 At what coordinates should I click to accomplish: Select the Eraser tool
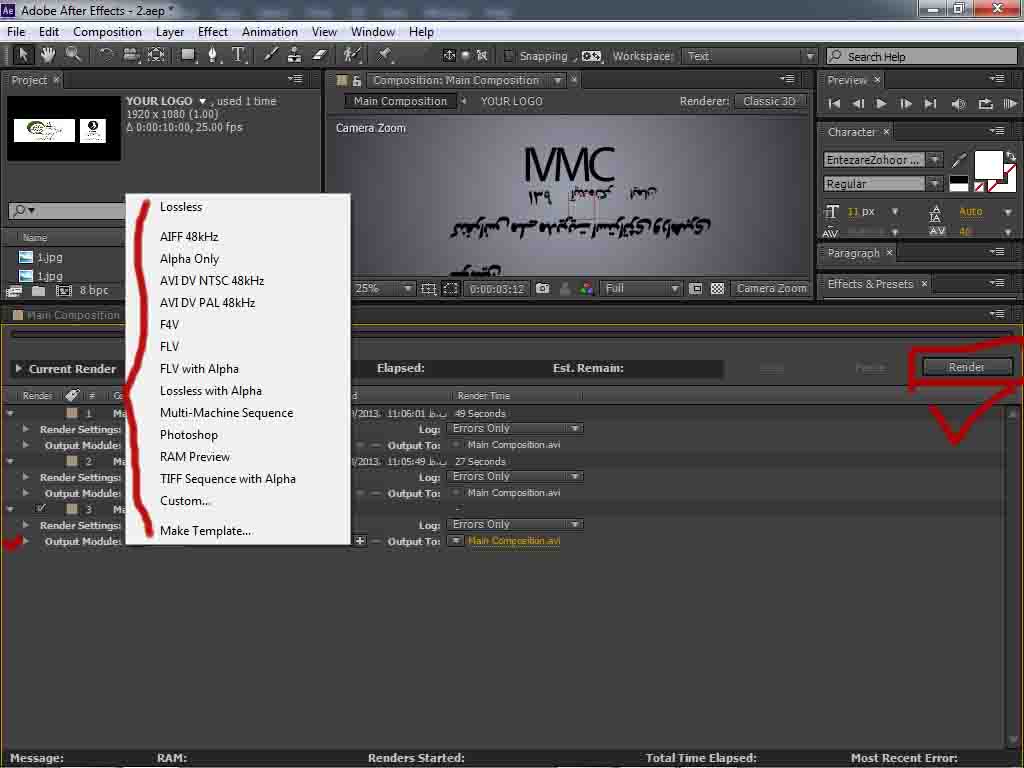pos(319,56)
